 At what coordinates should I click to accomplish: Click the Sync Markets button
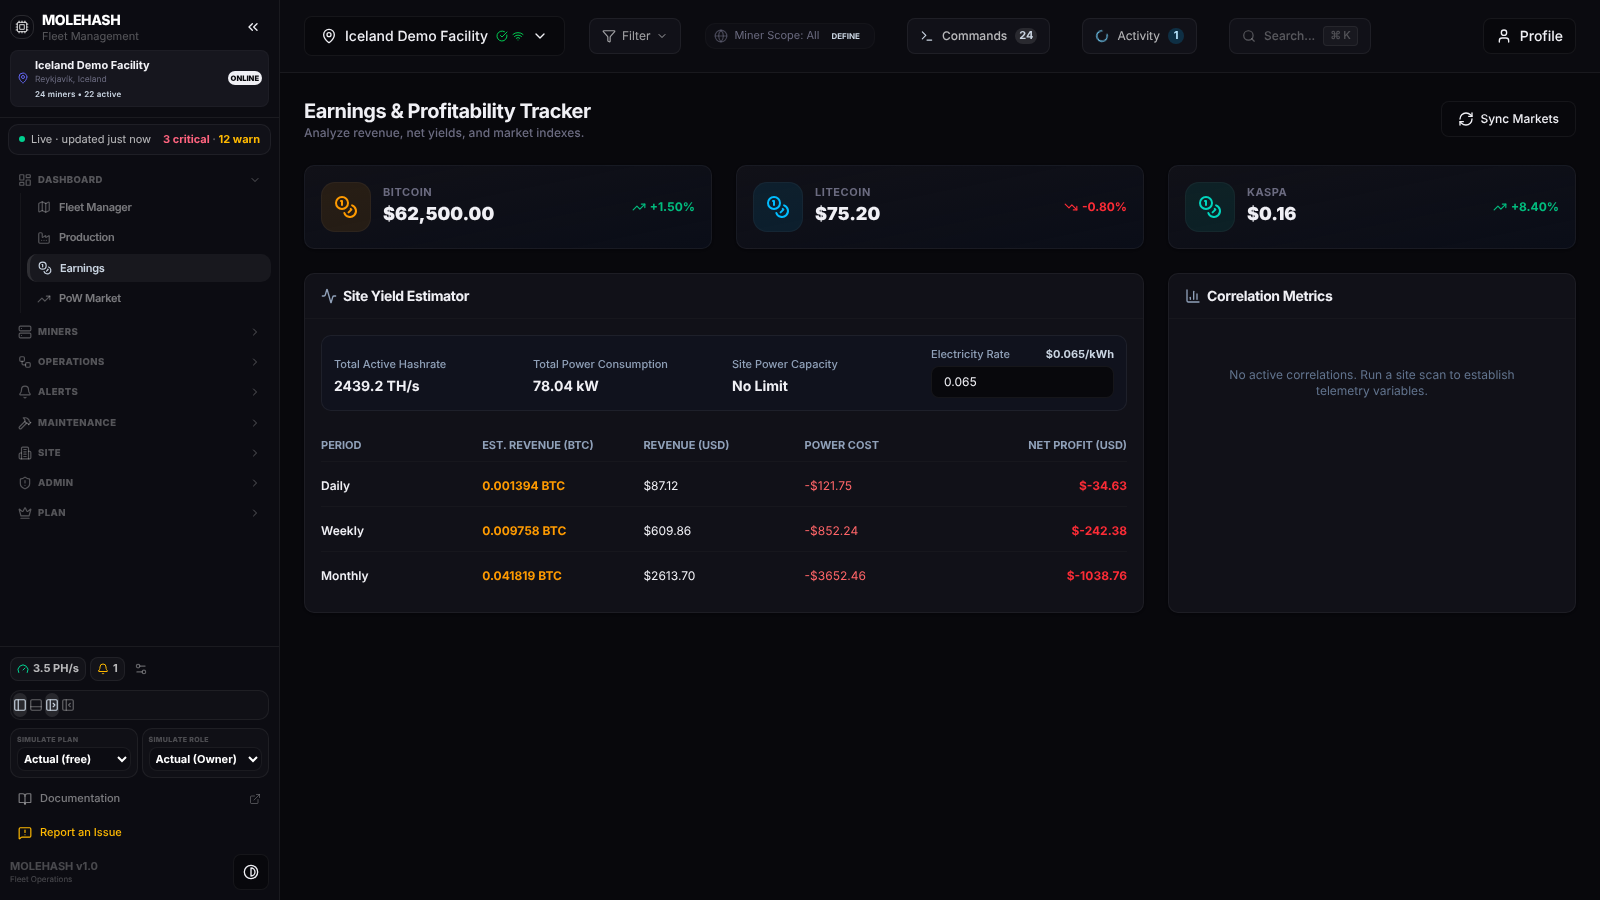(1508, 119)
